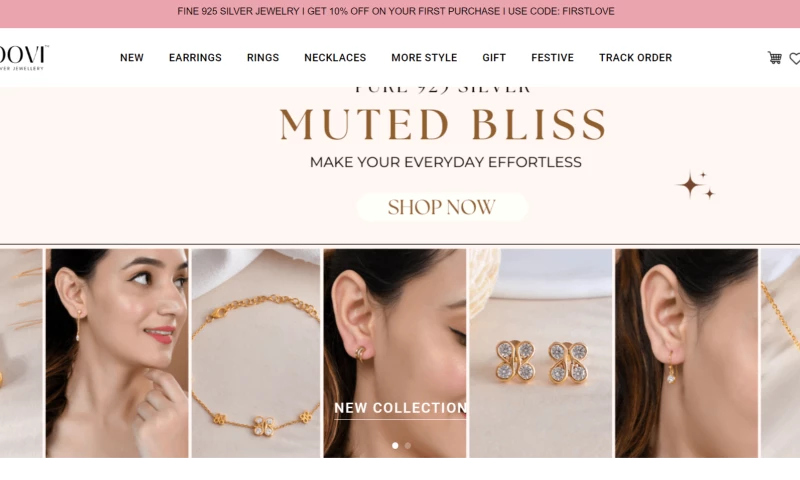Open the wishlist heart icon
This screenshot has height=480, width=800.
tap(795, 59)
